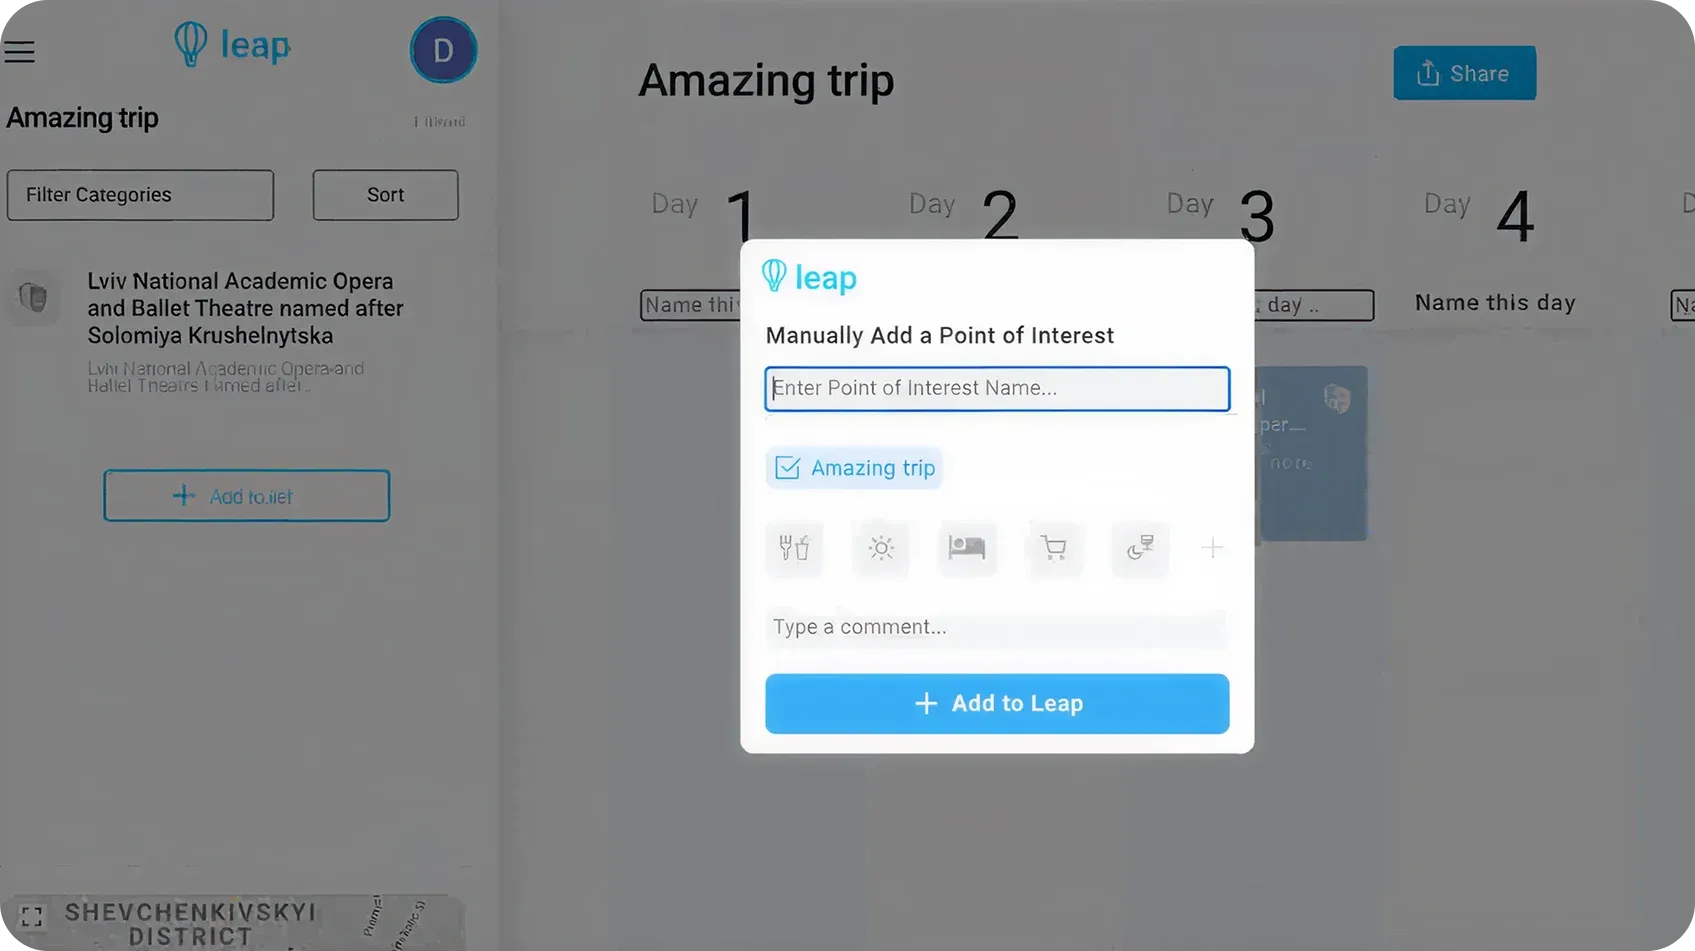Click Name this day under Day 4

[1495, 303]
